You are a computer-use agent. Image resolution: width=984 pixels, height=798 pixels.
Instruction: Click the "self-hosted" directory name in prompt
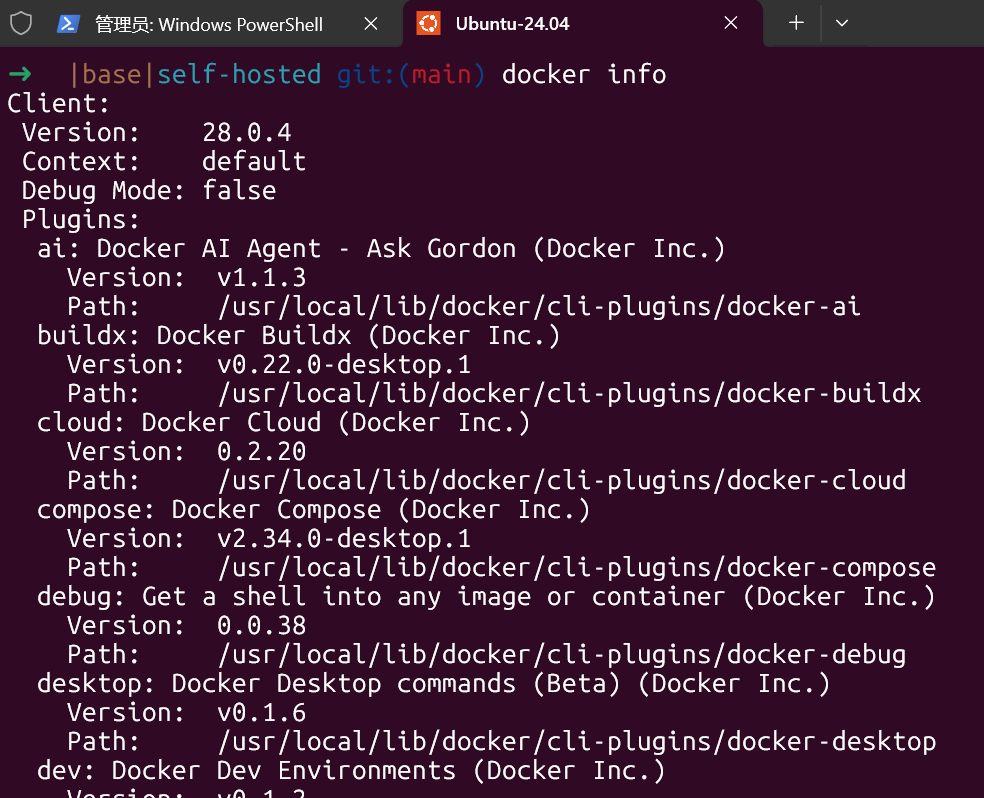point(239,75)
